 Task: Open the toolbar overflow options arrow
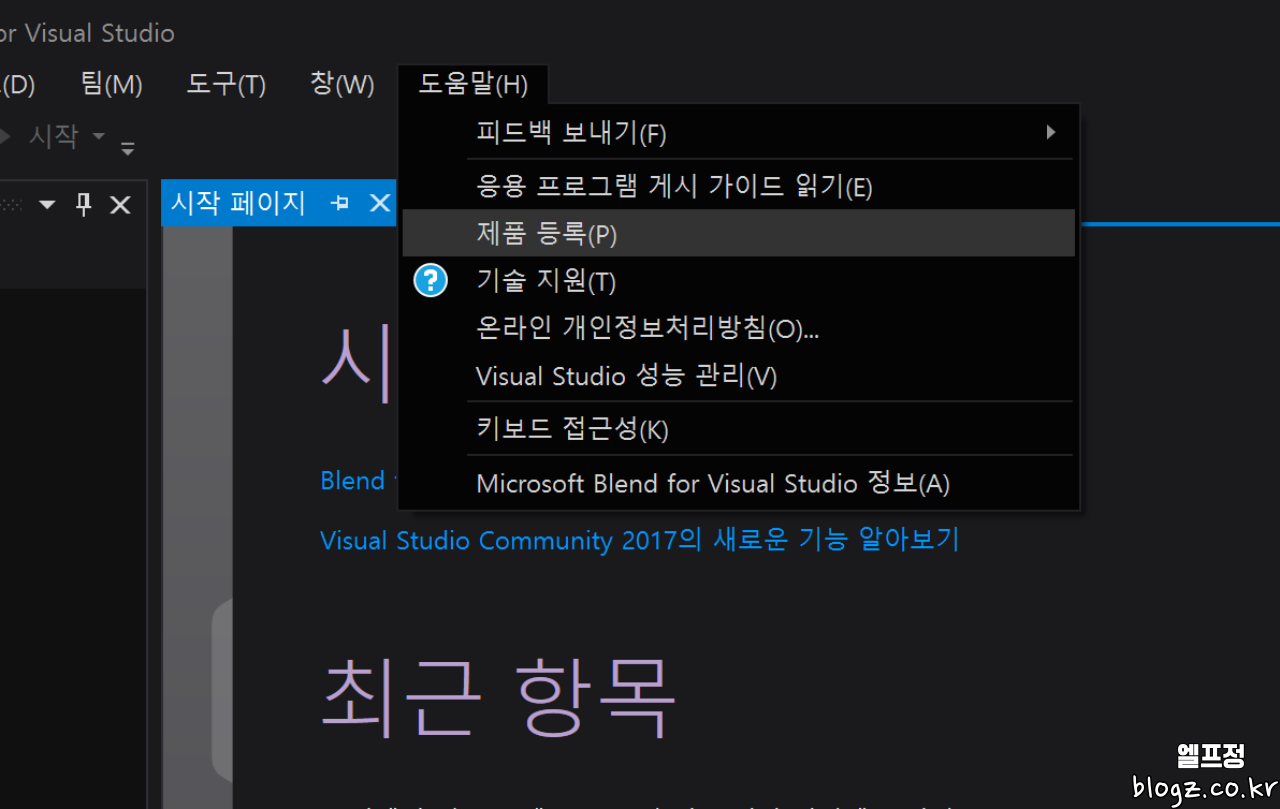128,149
